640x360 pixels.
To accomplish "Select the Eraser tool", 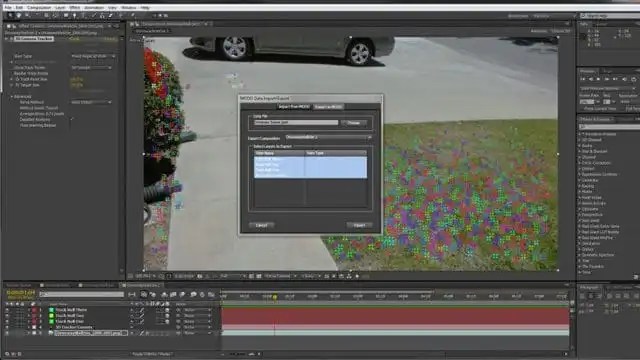I will click(x=111, y=16).
